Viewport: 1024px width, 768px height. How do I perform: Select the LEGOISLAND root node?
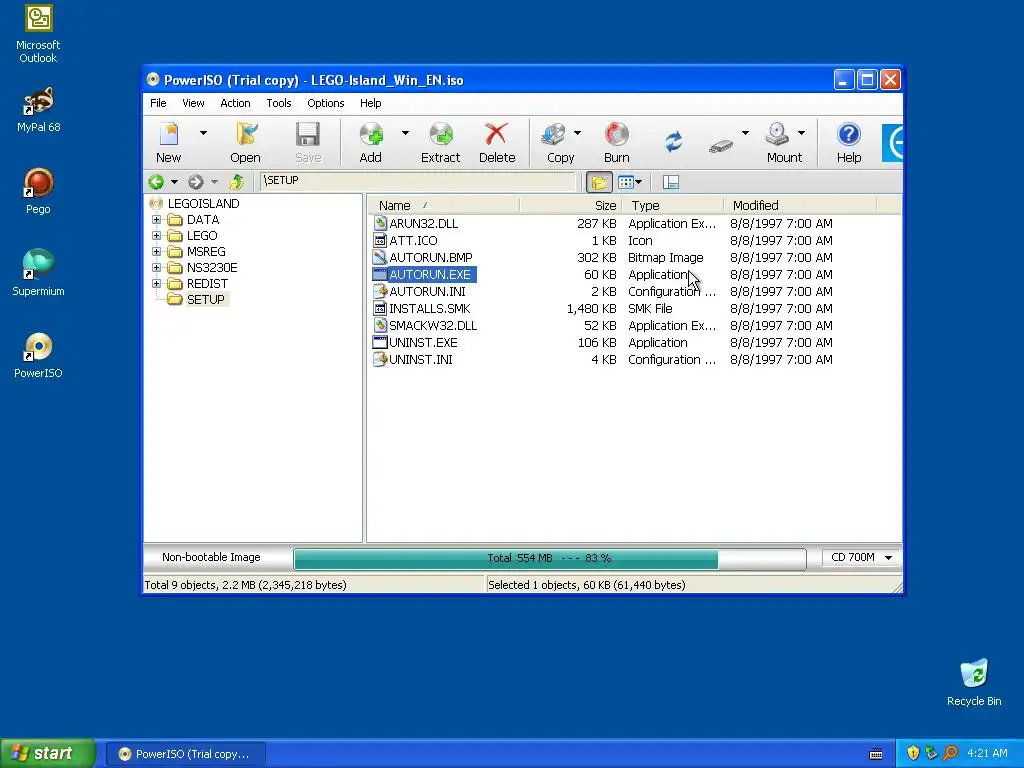[203, 203]
